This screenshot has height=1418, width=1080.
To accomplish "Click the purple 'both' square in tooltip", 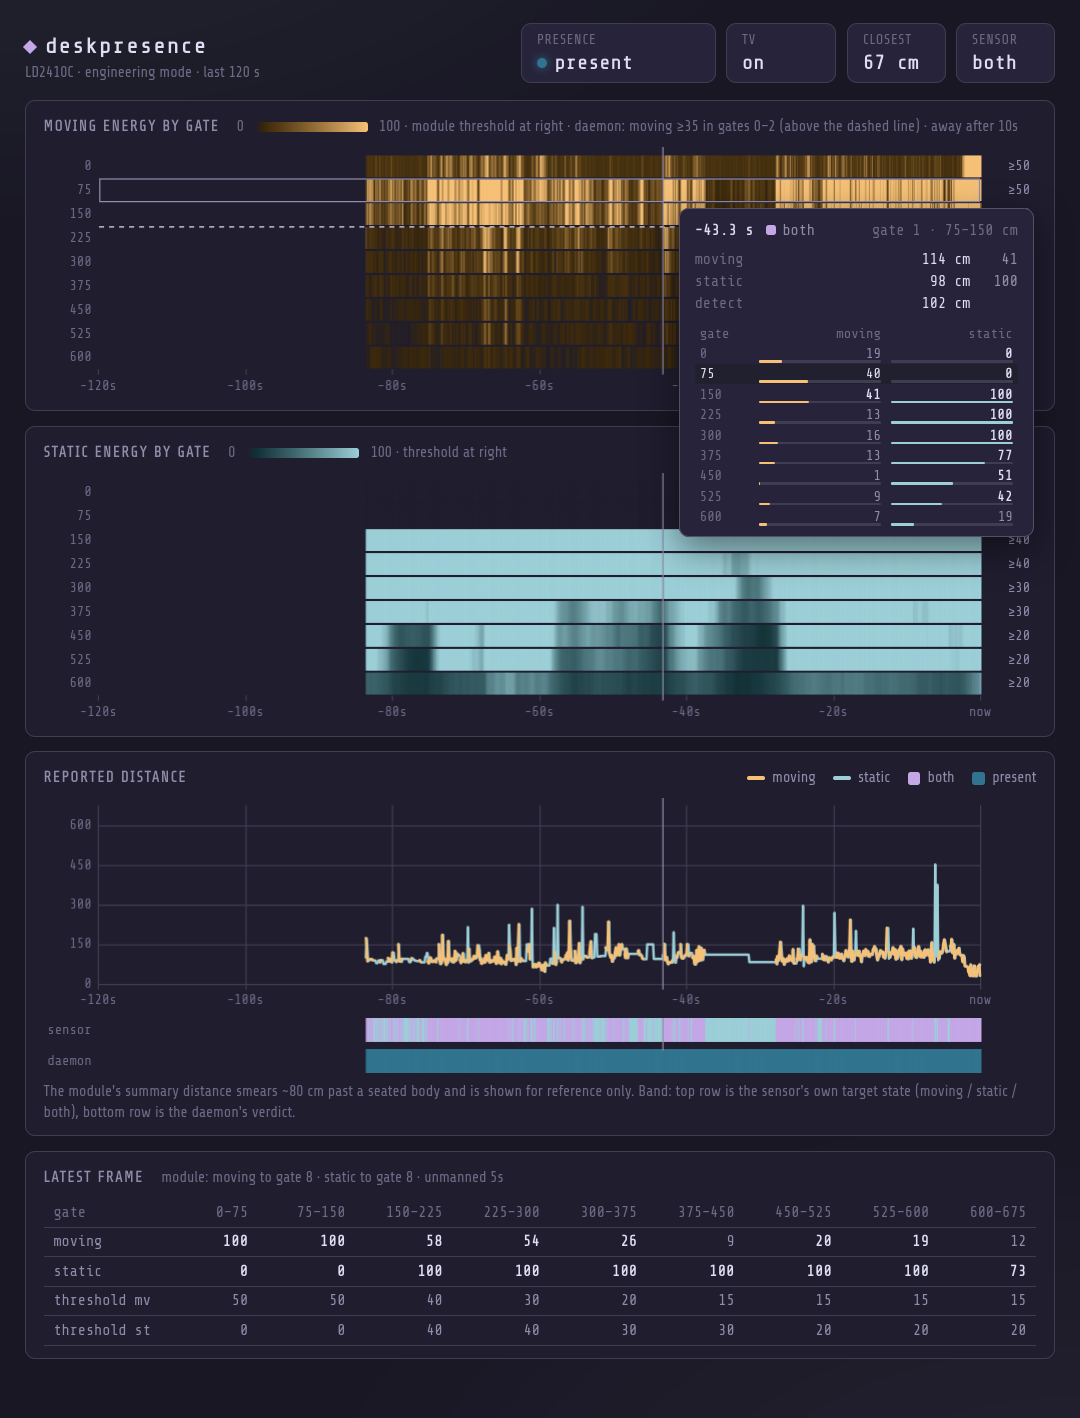I will pyautogui.click(x=771, y=230).
